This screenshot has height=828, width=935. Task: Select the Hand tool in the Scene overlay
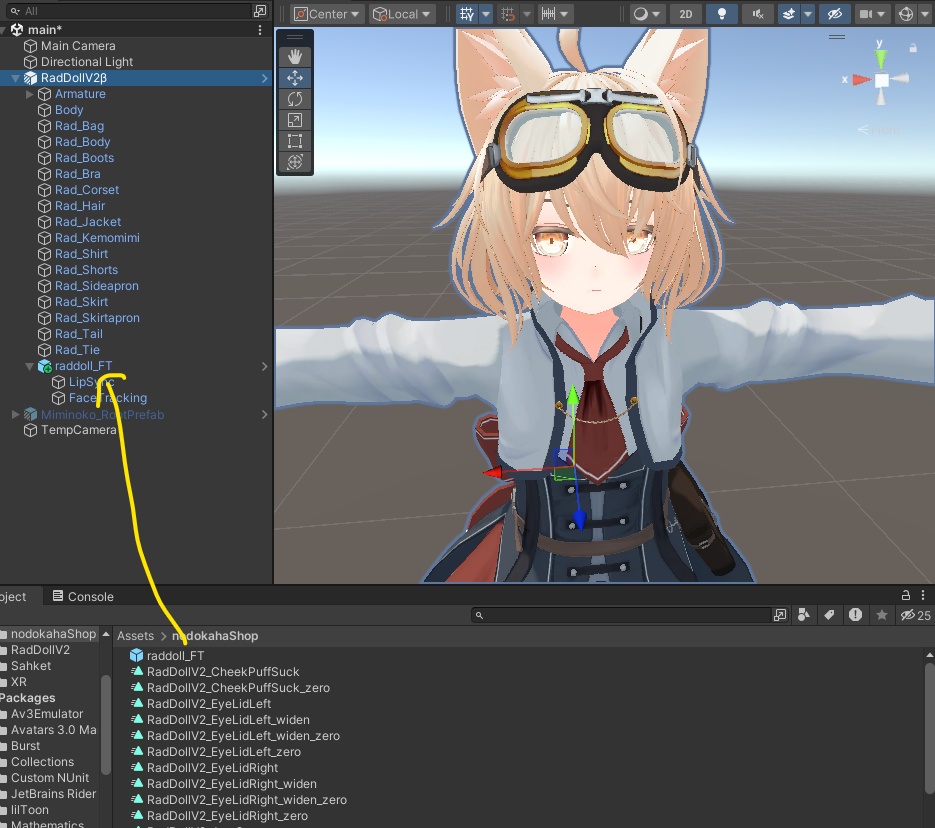(x=294, y=57)
